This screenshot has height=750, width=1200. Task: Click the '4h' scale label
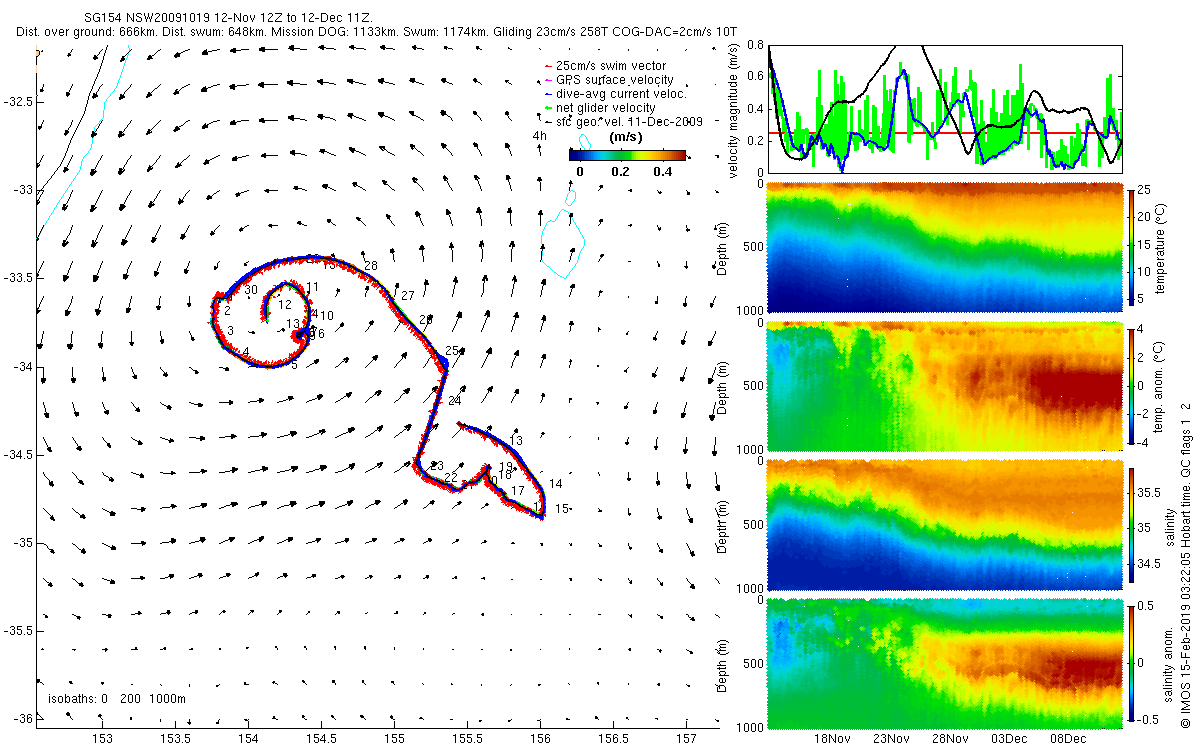(x=540, y=136)
